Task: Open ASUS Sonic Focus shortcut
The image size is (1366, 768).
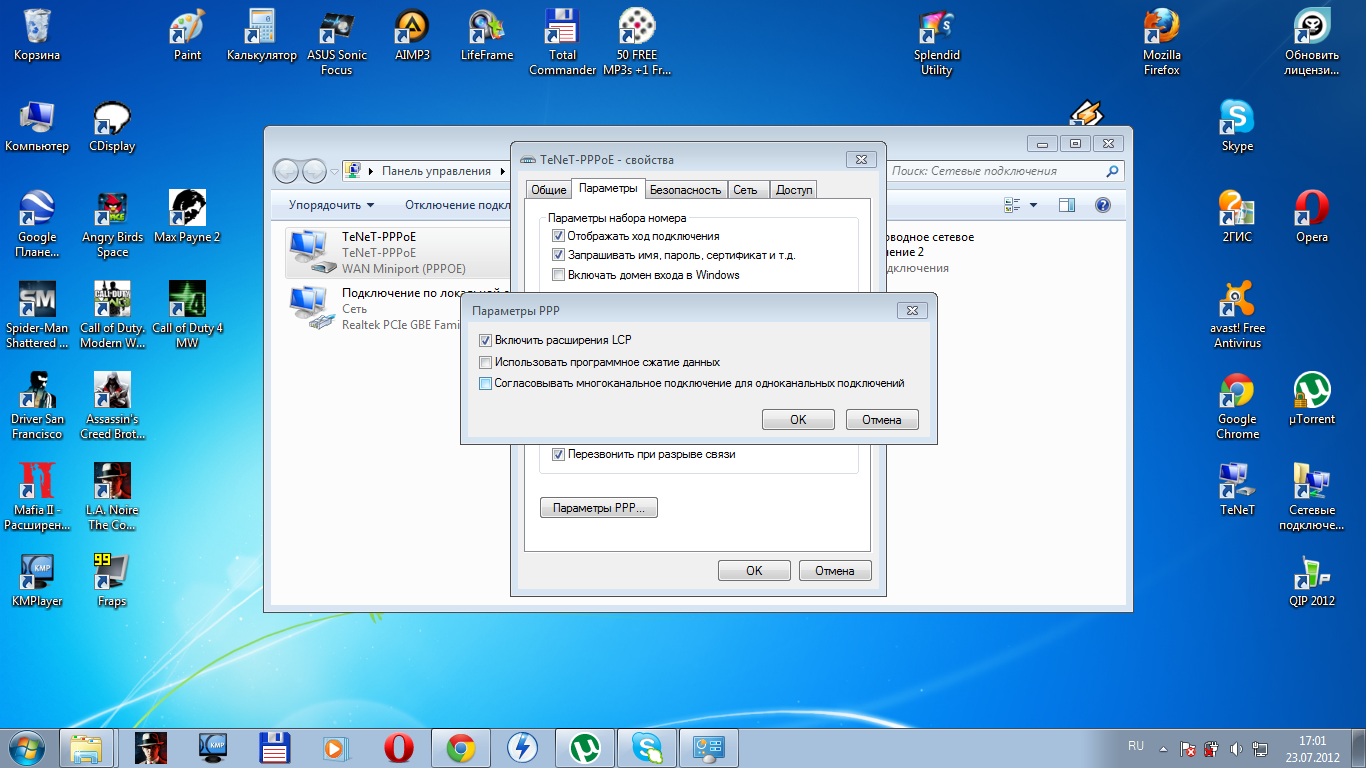Action: (337, 42)
